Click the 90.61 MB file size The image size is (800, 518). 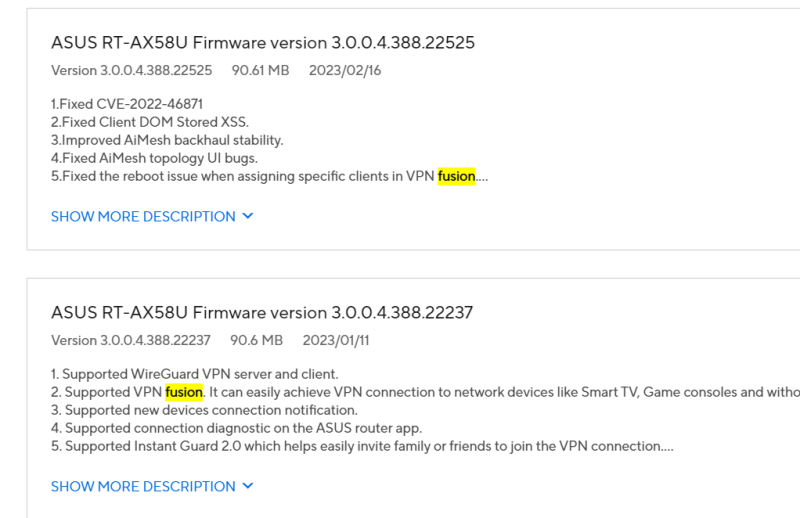click(260, 71)
